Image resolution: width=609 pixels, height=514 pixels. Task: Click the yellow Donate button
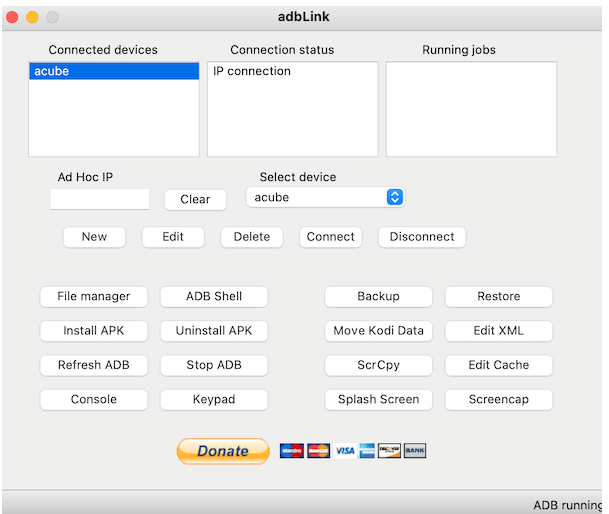click(223, 451)
